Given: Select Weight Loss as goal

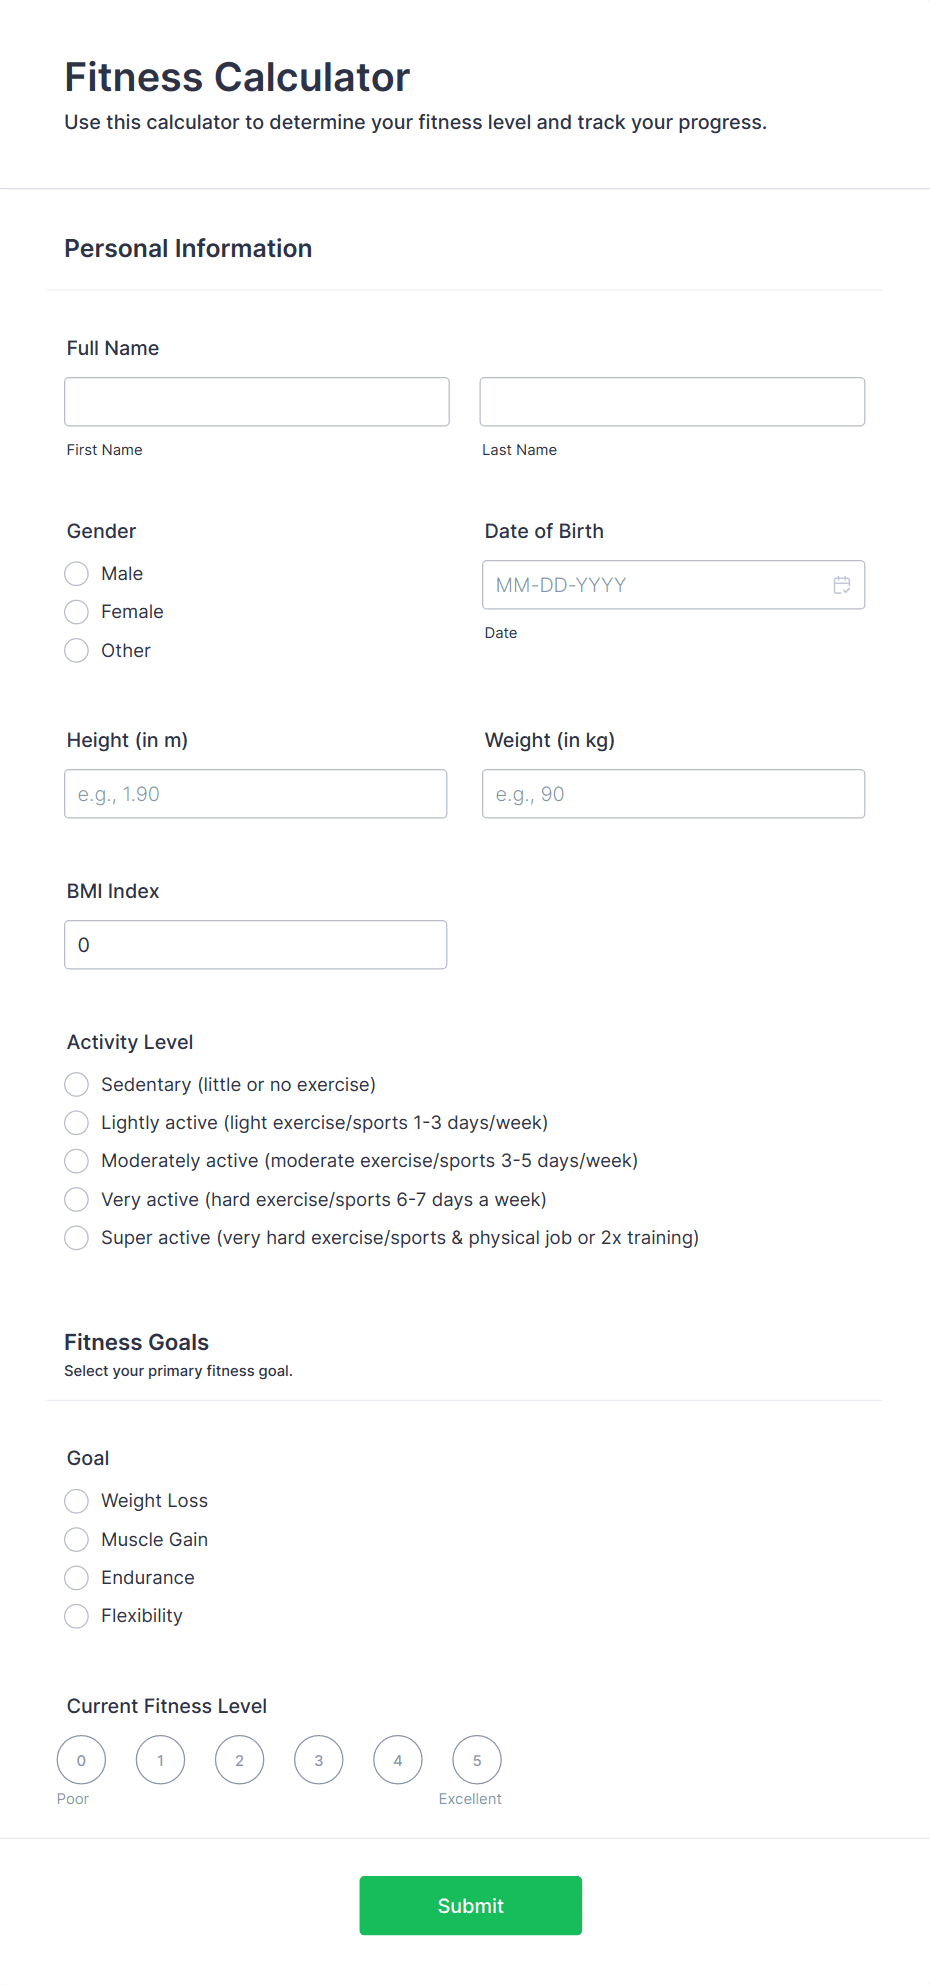Looking at the screenshot, I should tap(77, 1501).
